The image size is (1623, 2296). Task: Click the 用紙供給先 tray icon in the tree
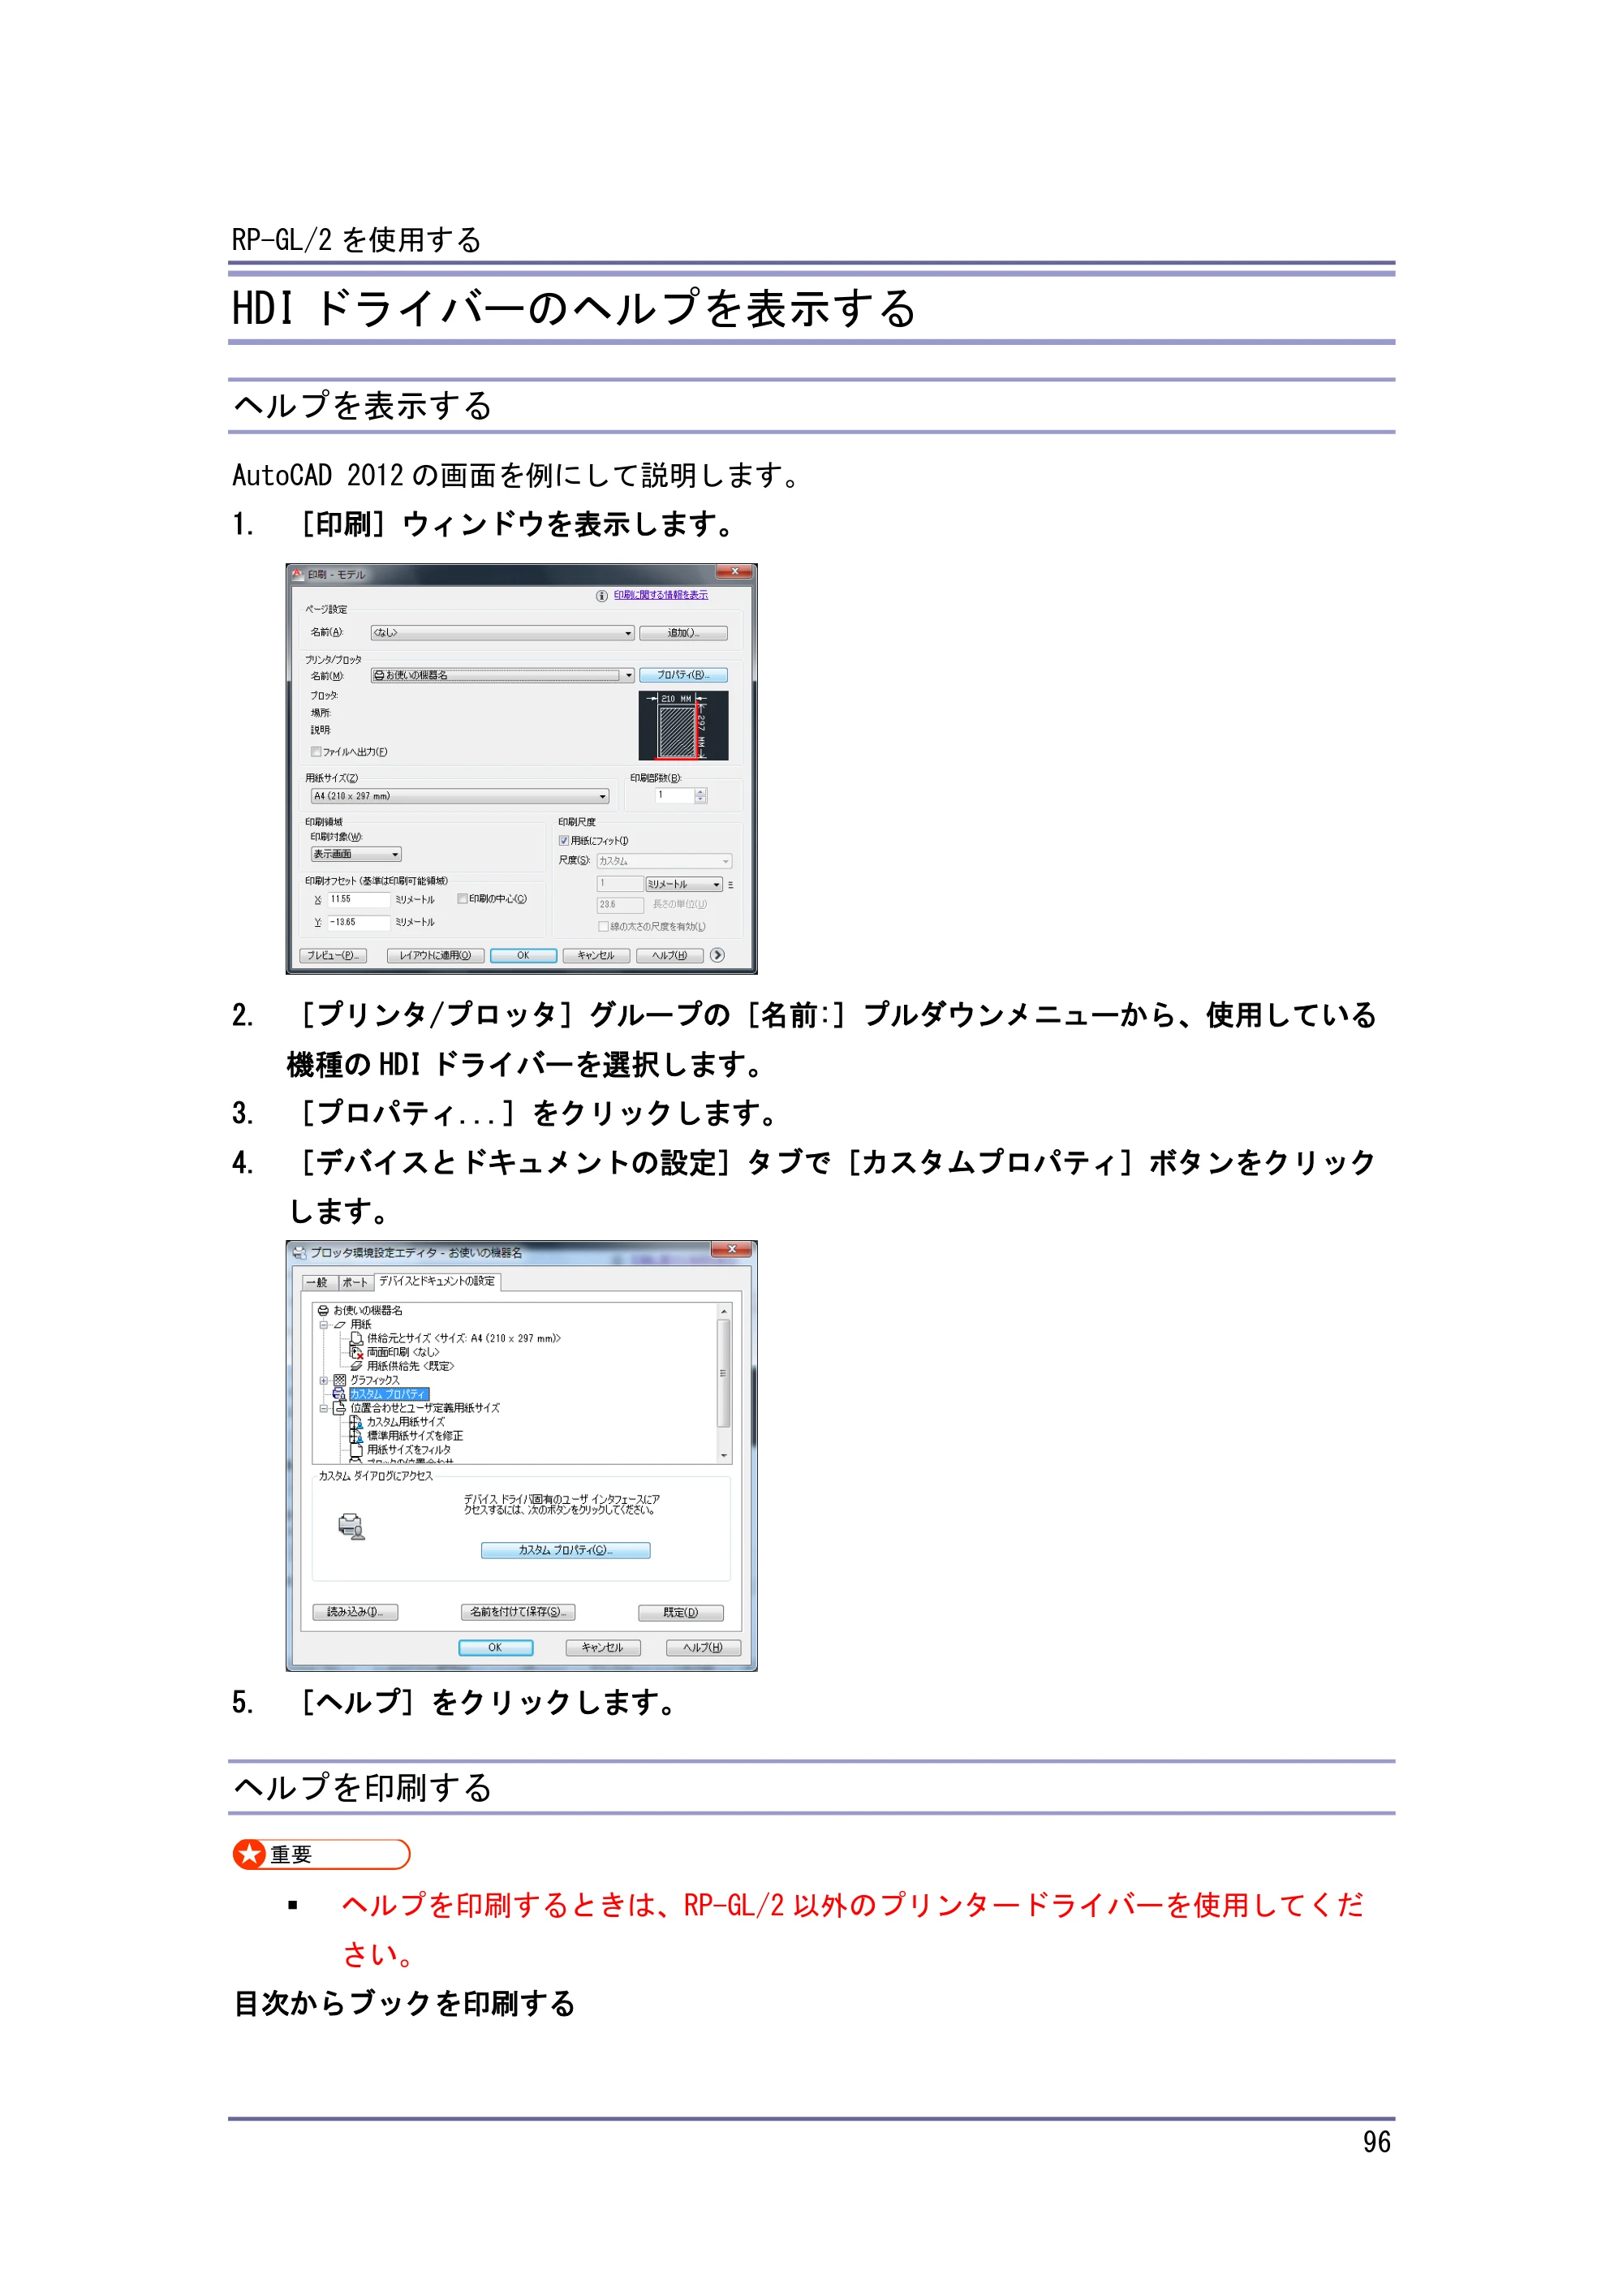[356, 1366]
